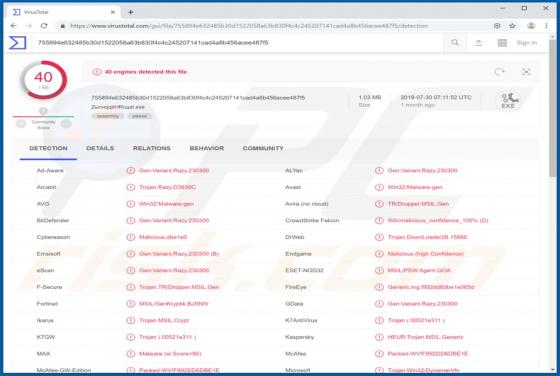560x376 pixels.
Task: Click the Ad-Aware engine name
Action: (x=50, y=171)
